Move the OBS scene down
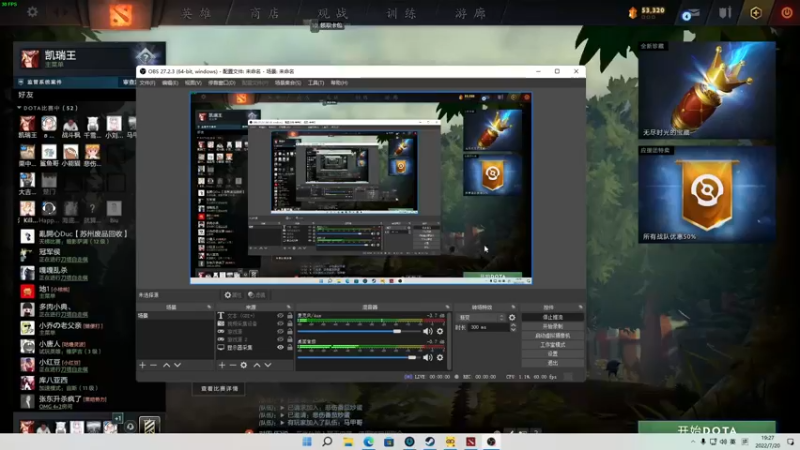Viewport: 800px width, 450px height. pyautogui.click(x=178, y=365)
